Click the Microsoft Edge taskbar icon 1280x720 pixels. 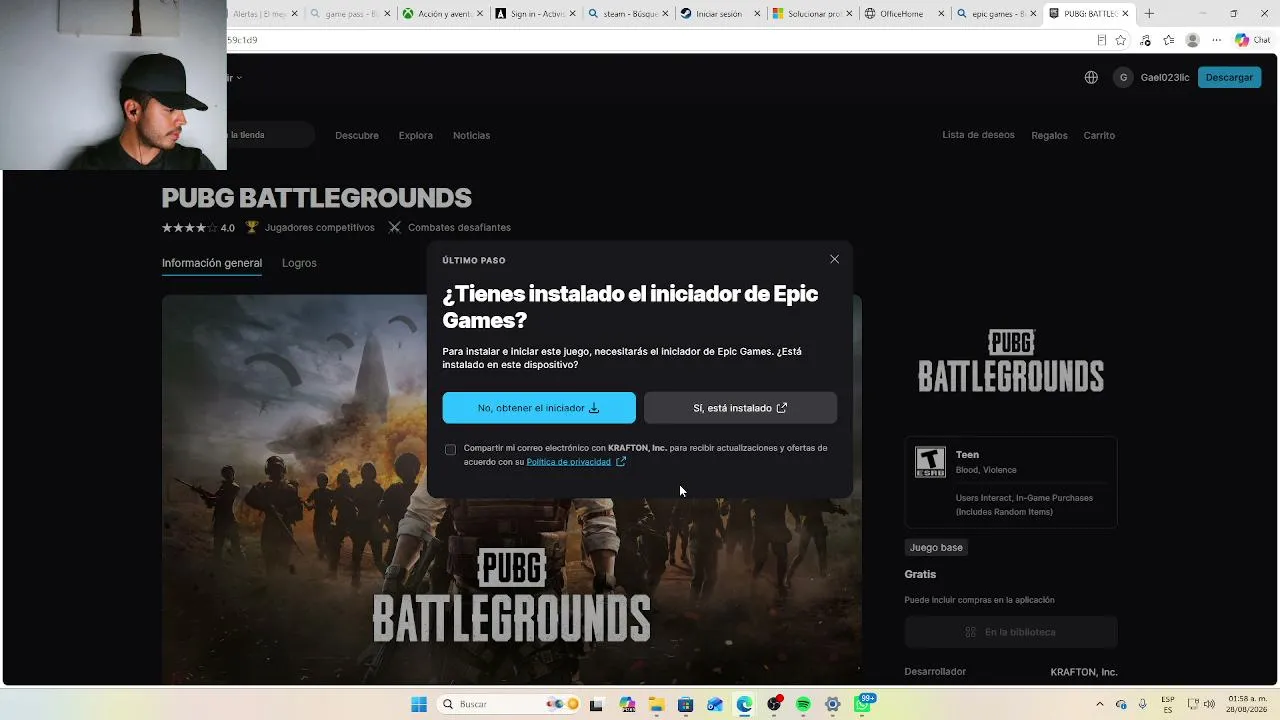(744, 705)
